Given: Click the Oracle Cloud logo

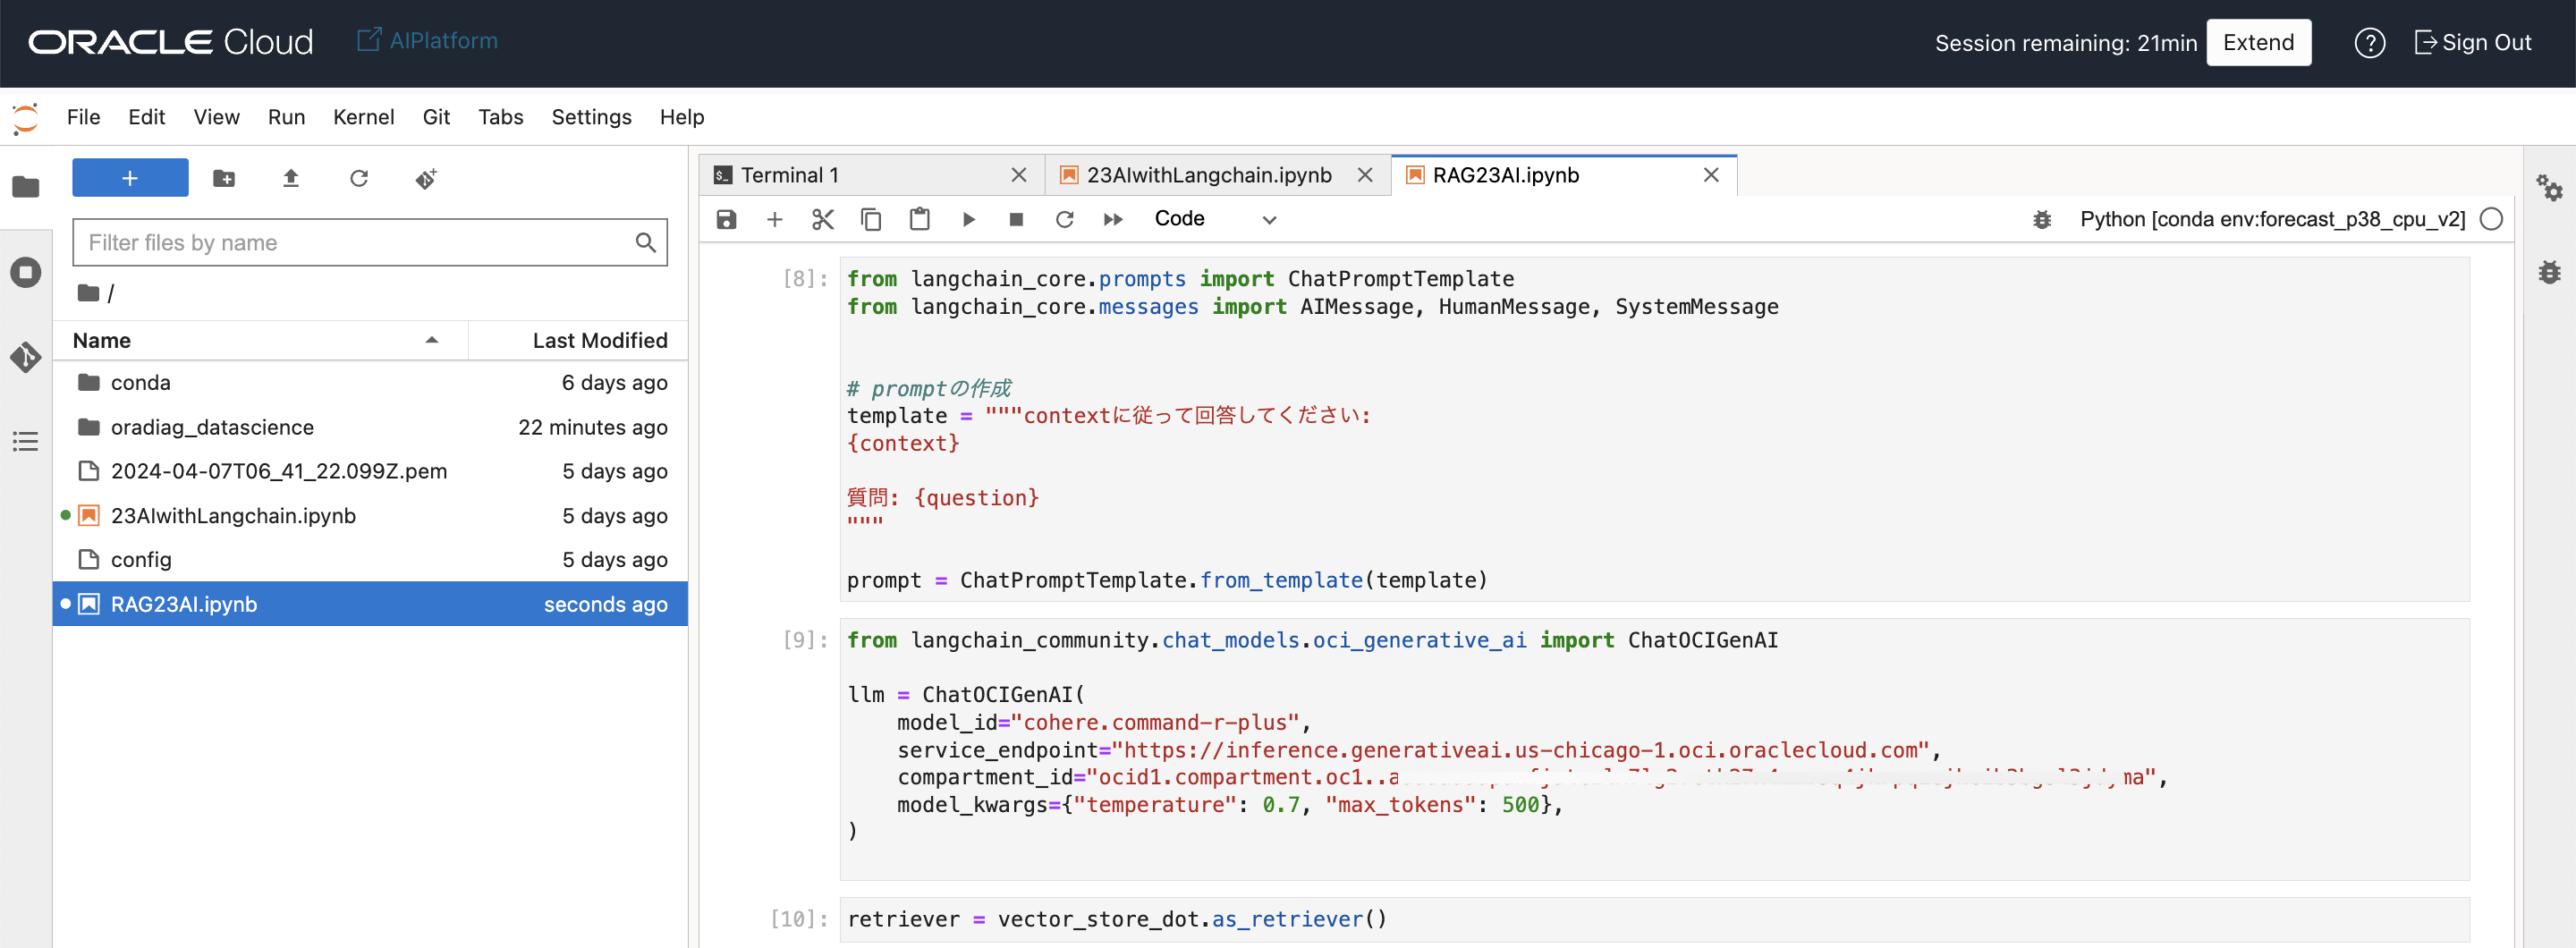Looking at the screenshot, I should (x=171, y=42).
